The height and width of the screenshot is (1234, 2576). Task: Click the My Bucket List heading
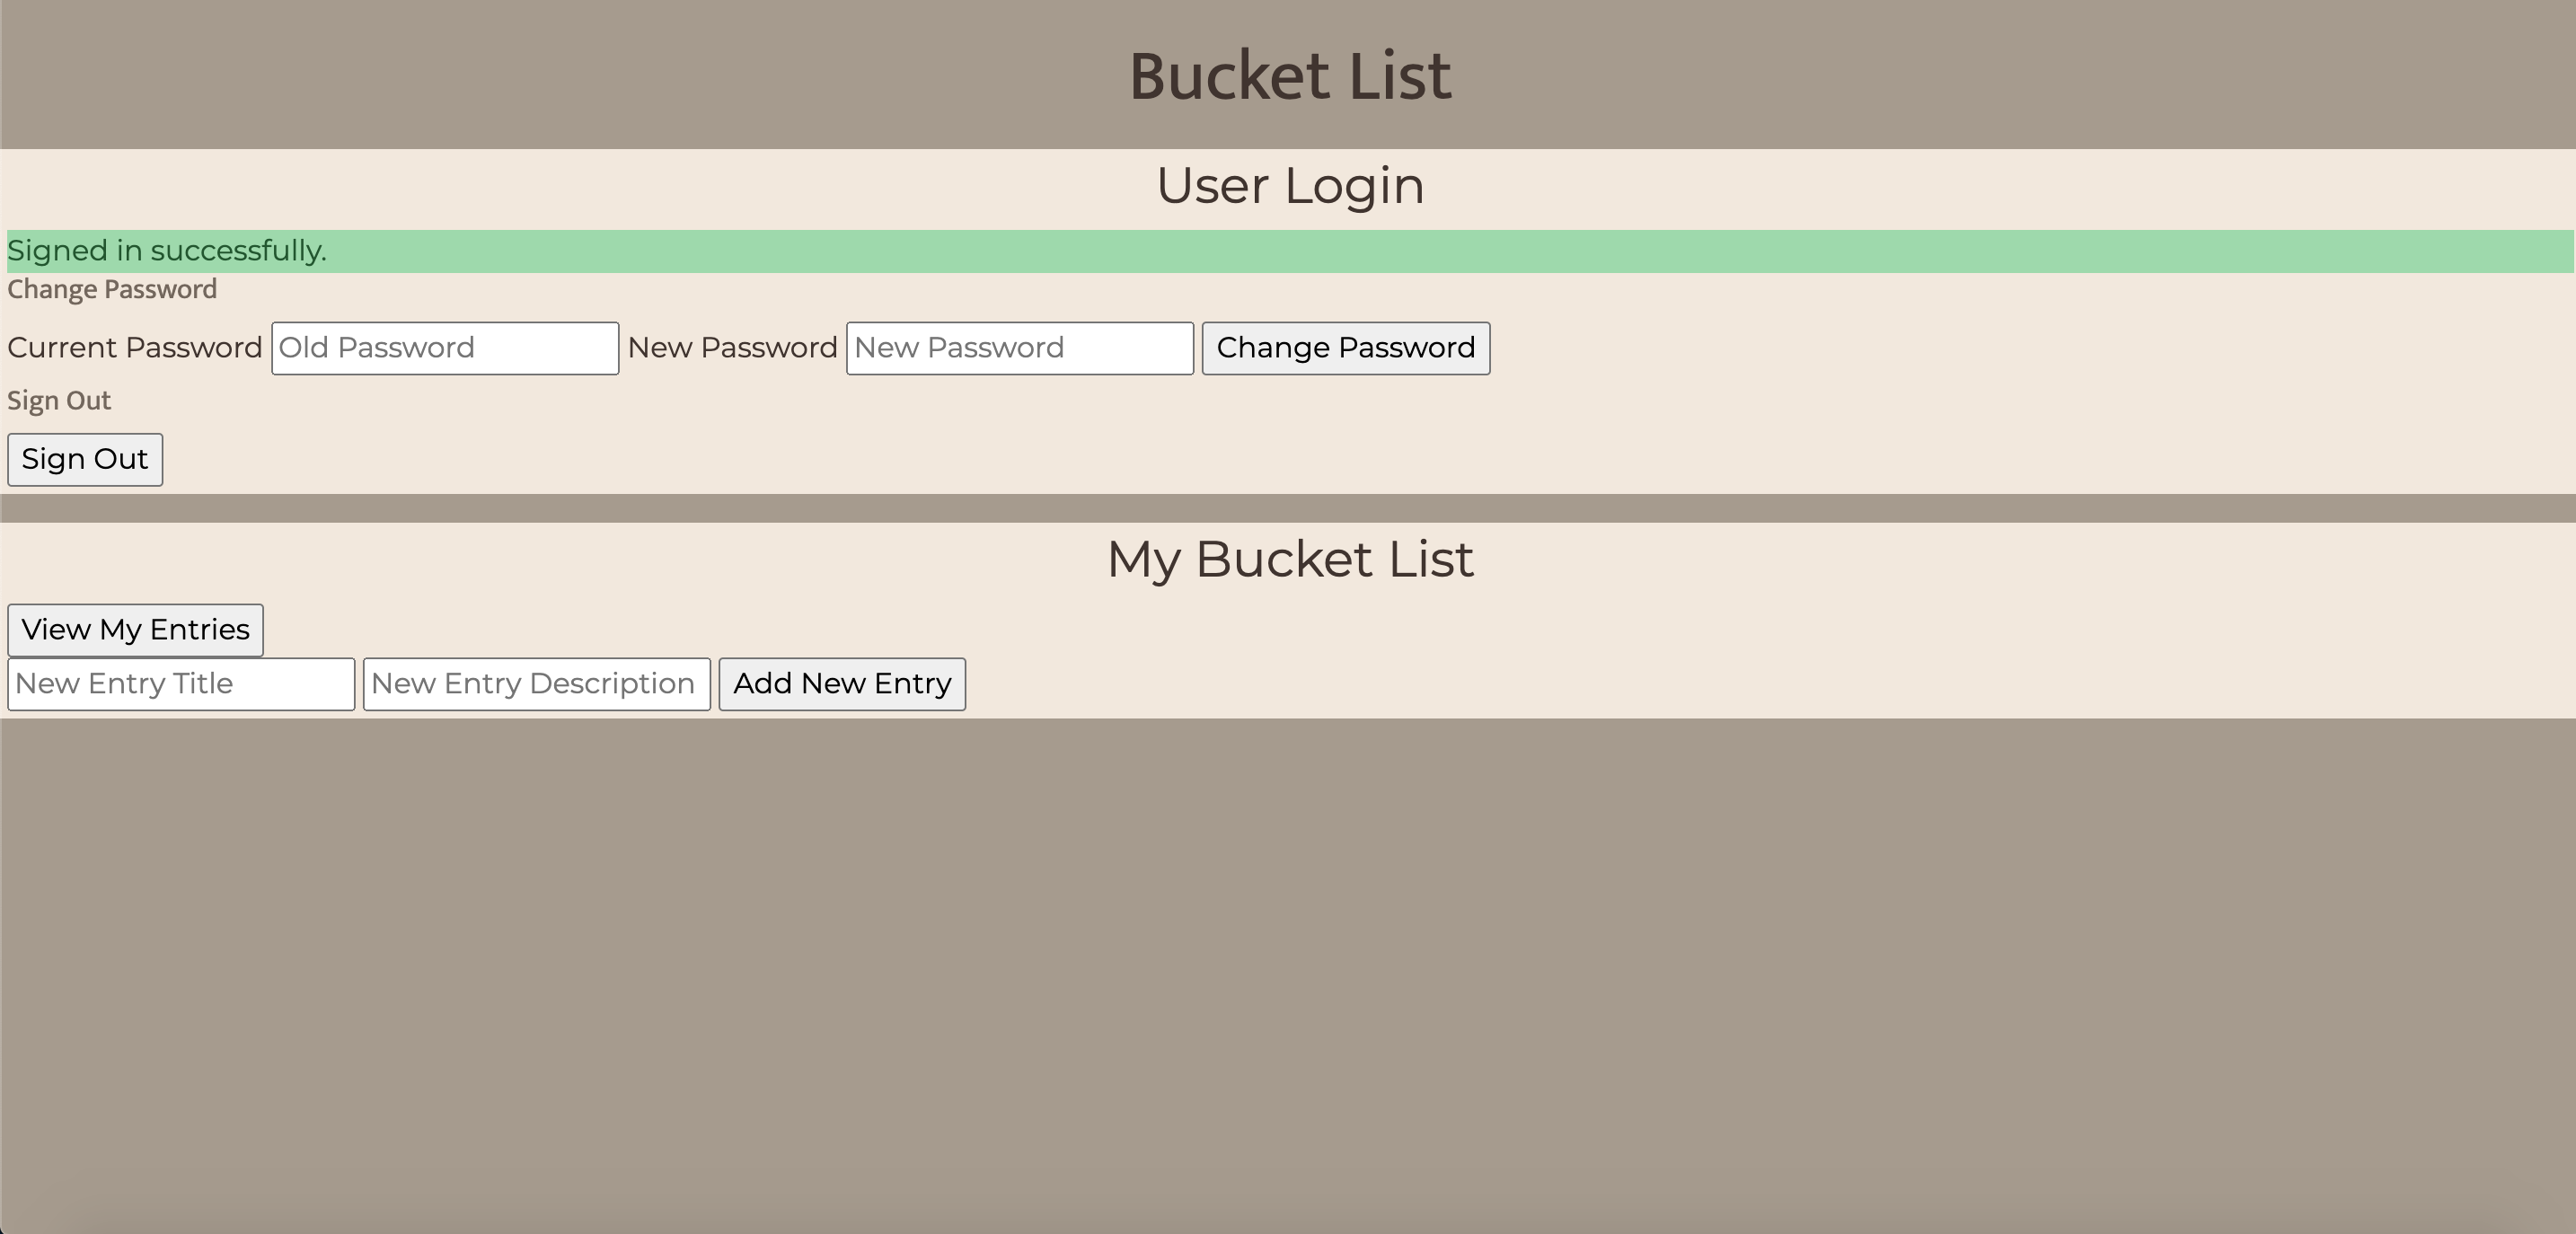click(1289, 559)
